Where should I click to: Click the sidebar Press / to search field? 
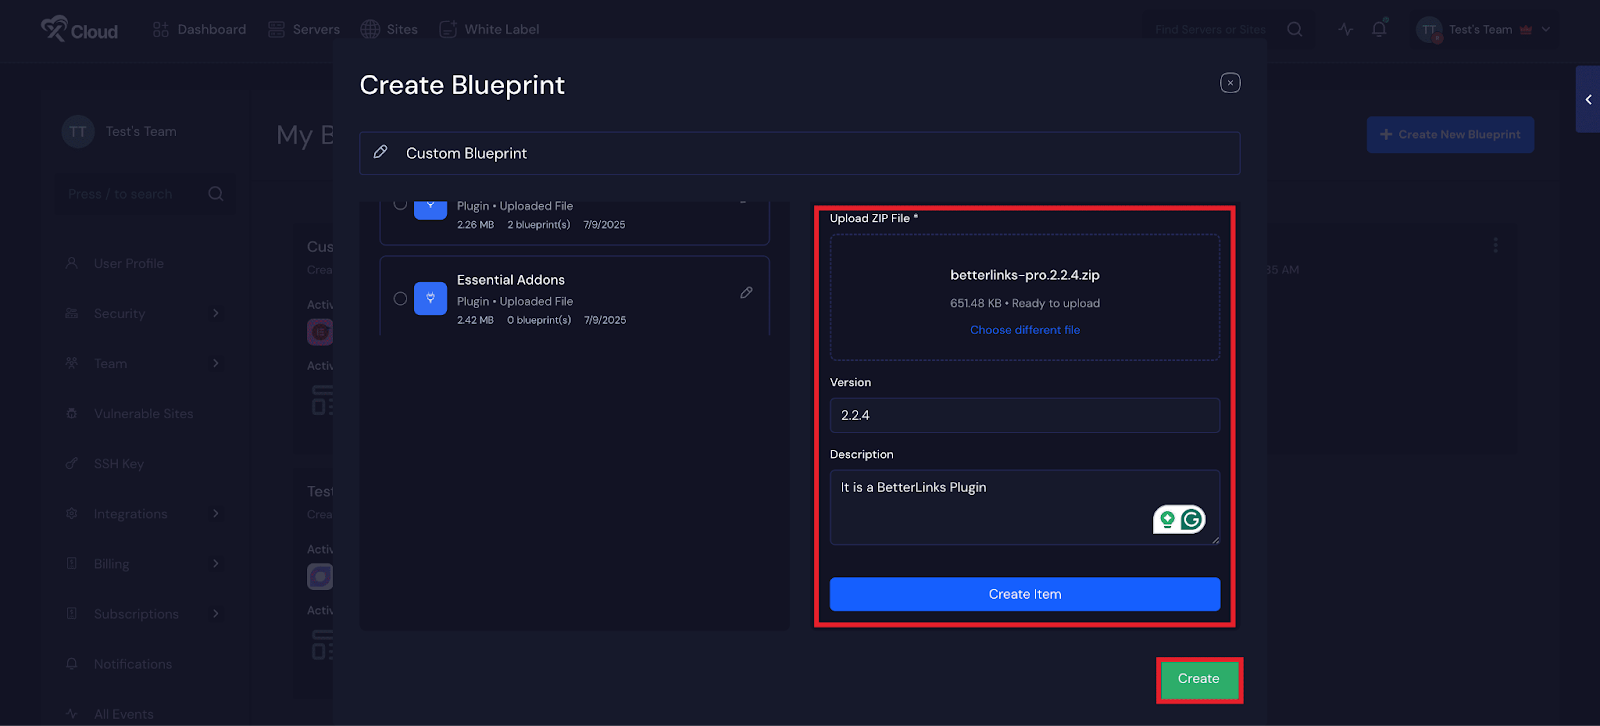(146, 194)
